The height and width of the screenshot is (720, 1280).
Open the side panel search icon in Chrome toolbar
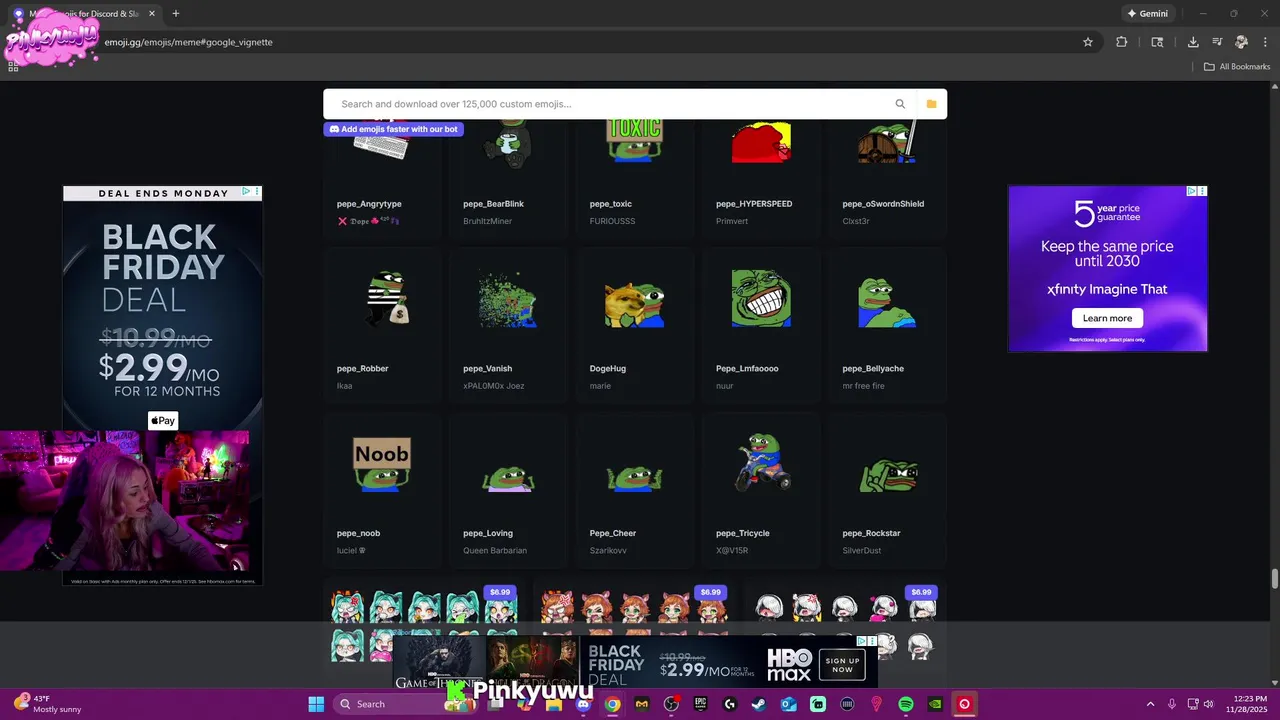click(x=1157, y=42)
